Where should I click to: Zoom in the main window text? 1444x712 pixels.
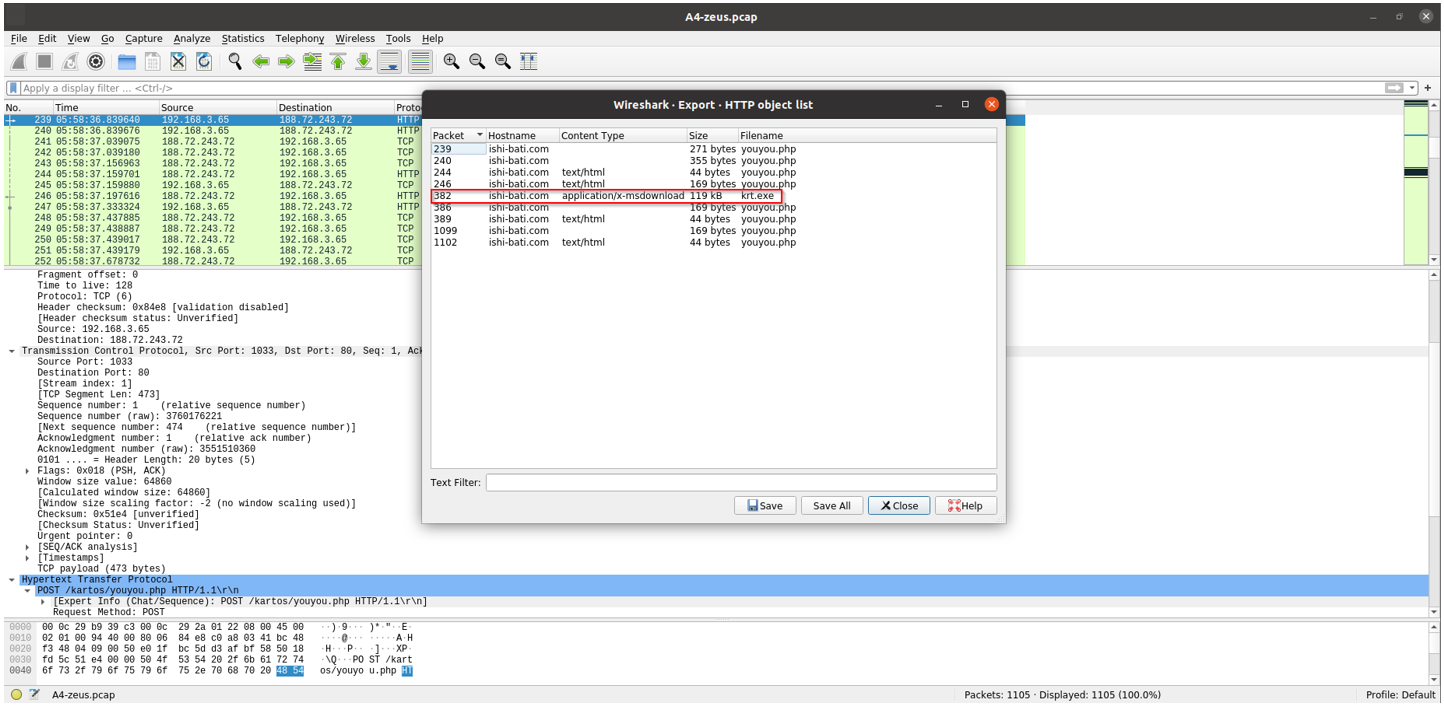[x=452, y=62]
